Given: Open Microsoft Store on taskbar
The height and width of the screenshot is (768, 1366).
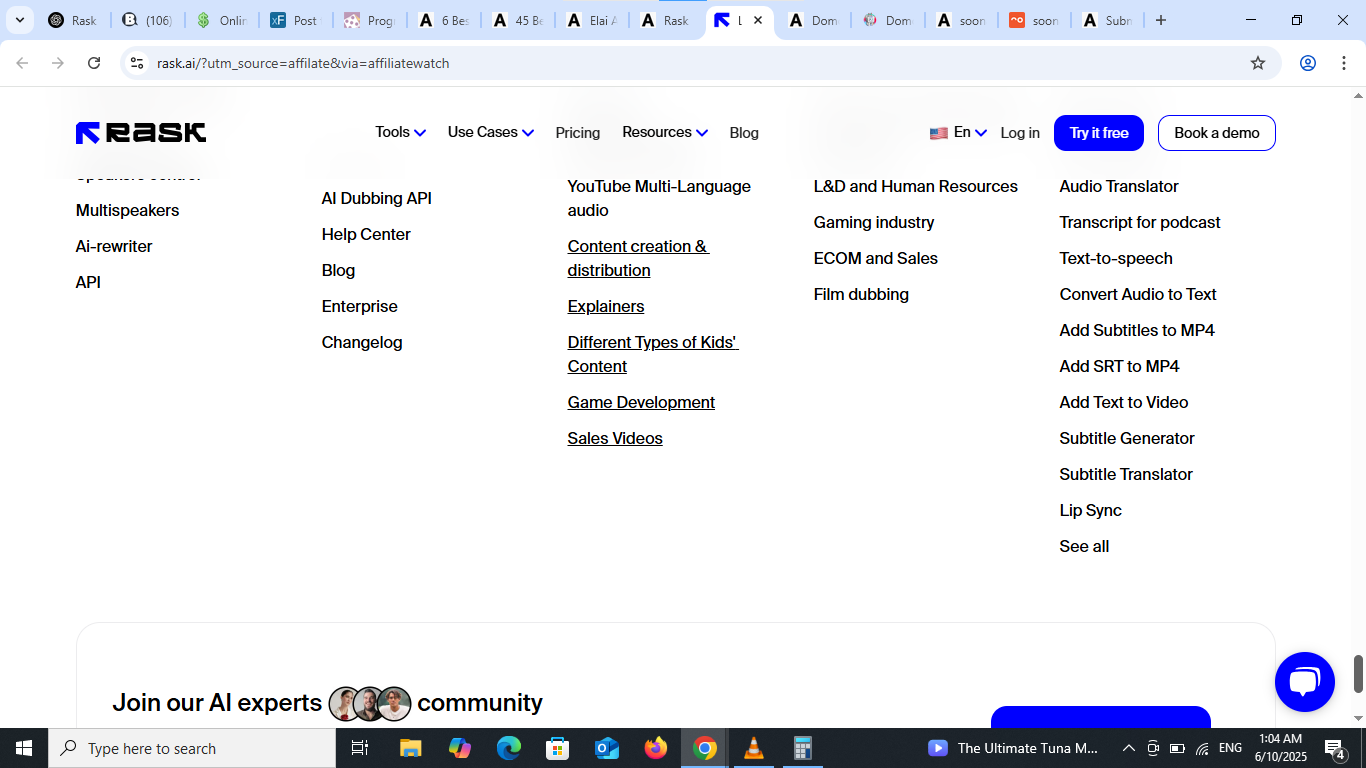Looking at the screenshot, I should [558, 748].
